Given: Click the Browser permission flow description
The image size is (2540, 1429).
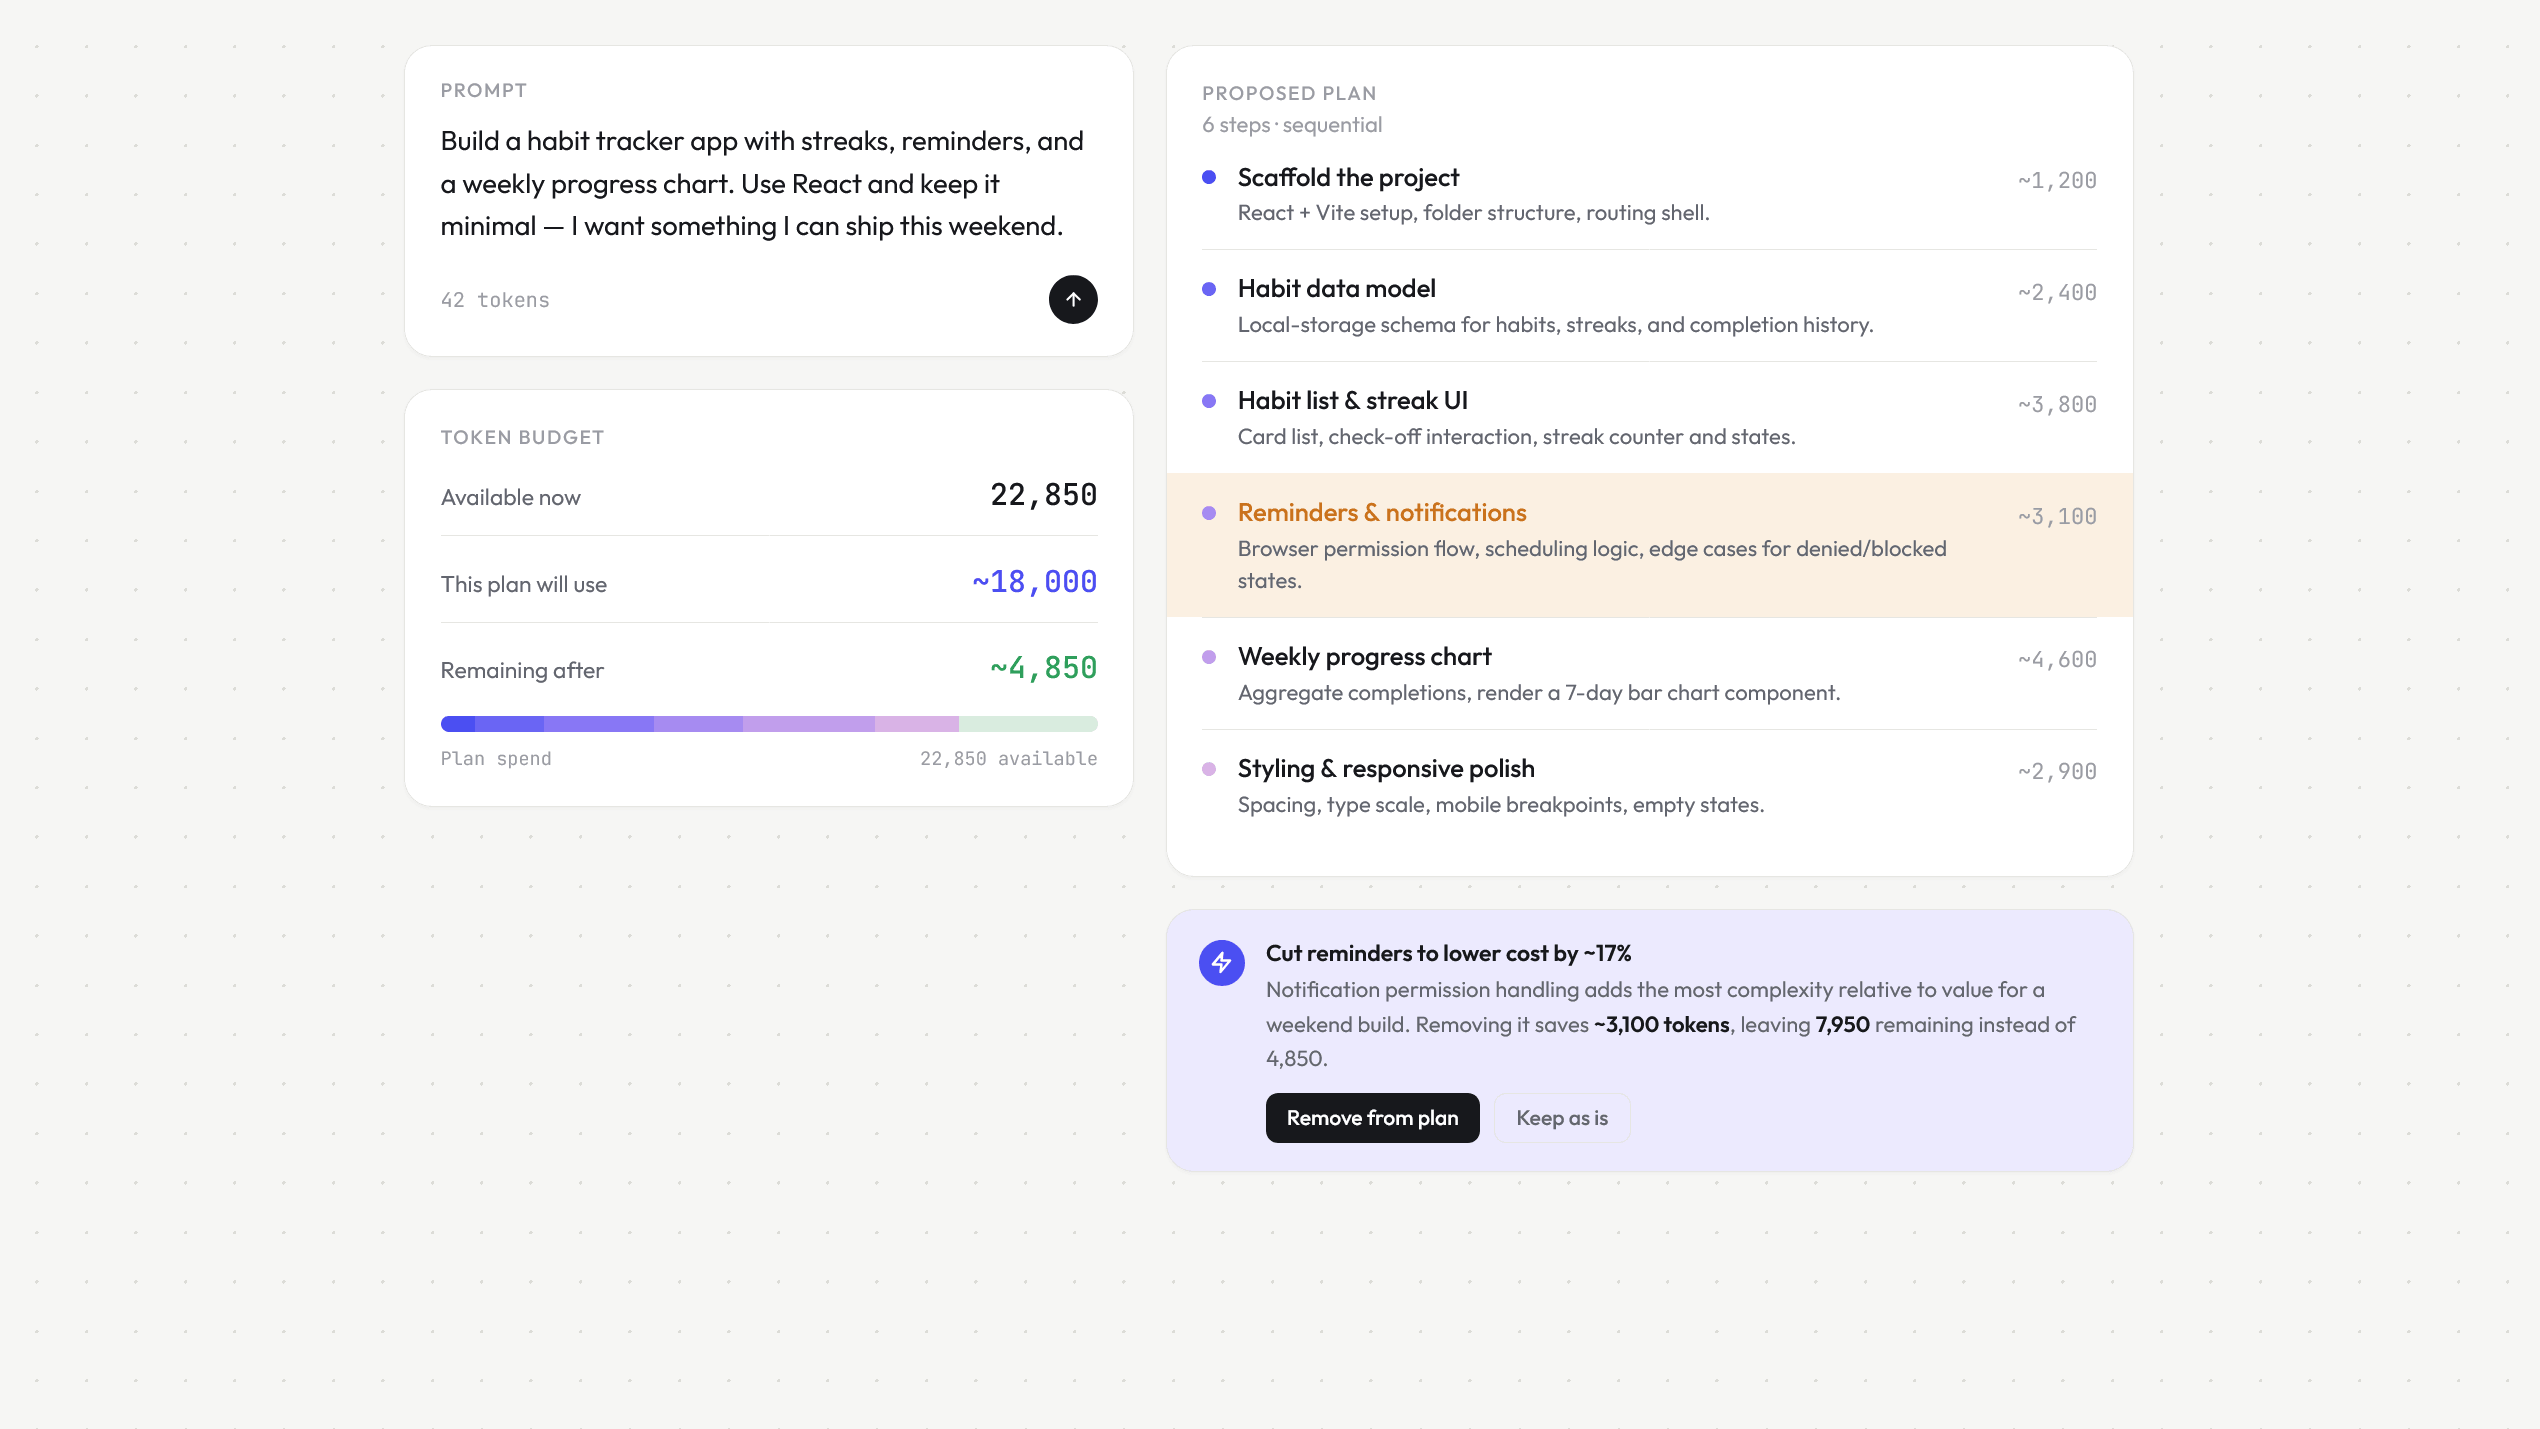Looking at the screenshot, I should point(1592,565).
